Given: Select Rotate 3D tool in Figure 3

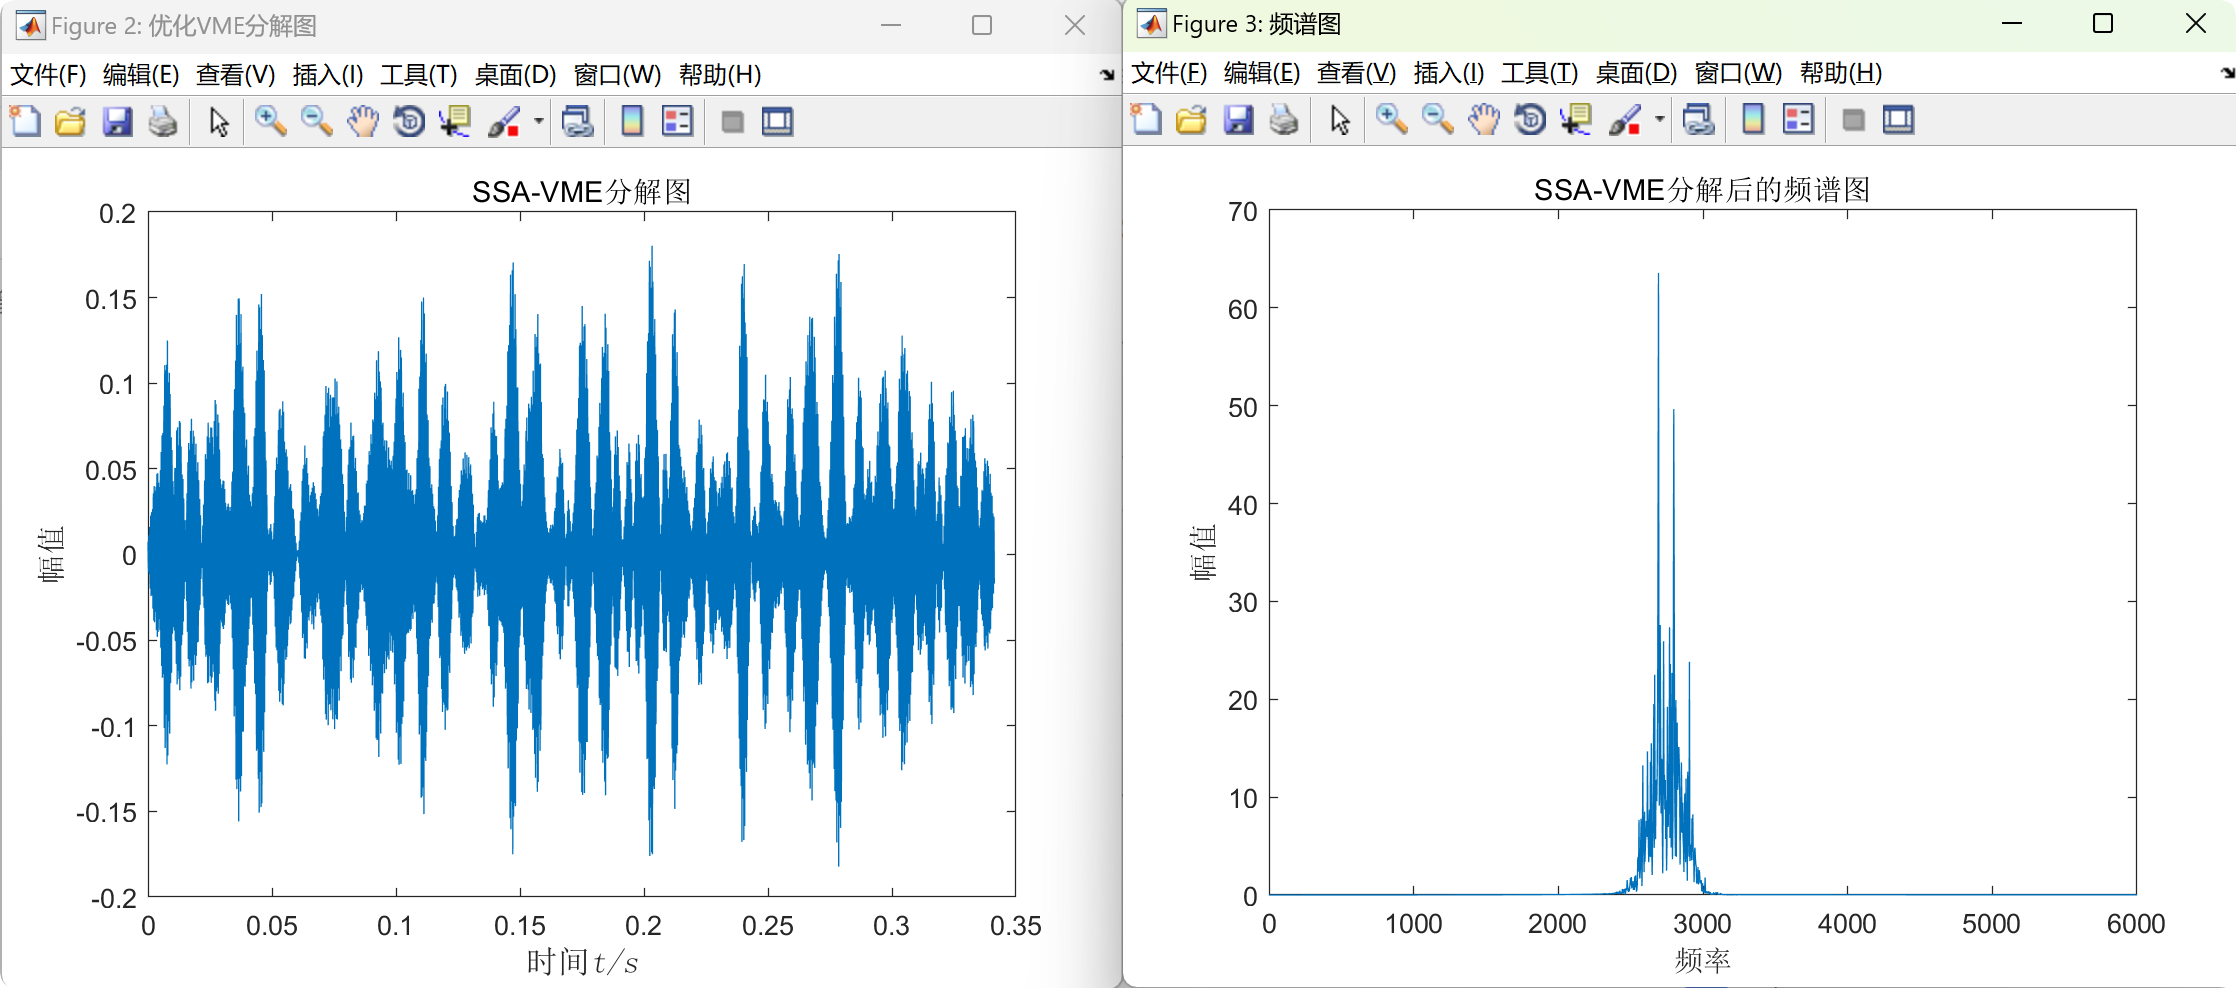Looking at the screenshot, I should (1530, 119).
